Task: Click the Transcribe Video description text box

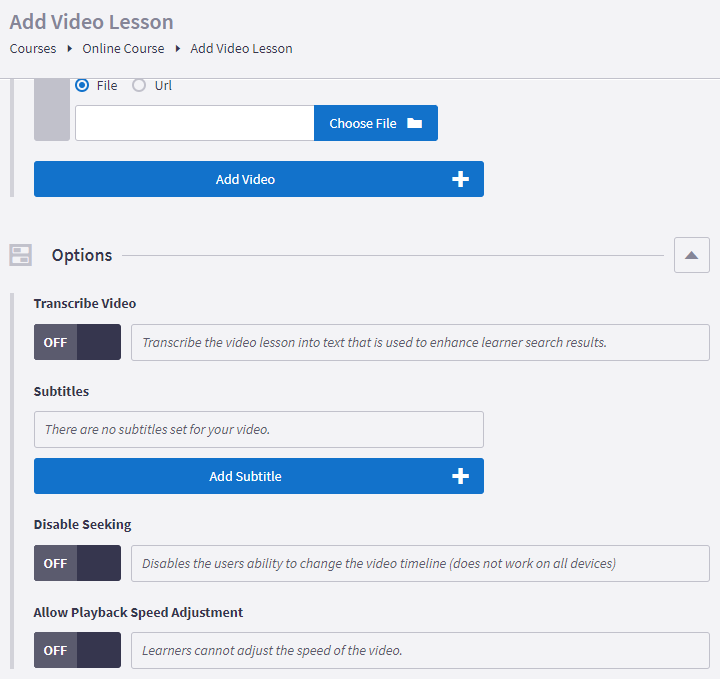Action: pos(420,342)
